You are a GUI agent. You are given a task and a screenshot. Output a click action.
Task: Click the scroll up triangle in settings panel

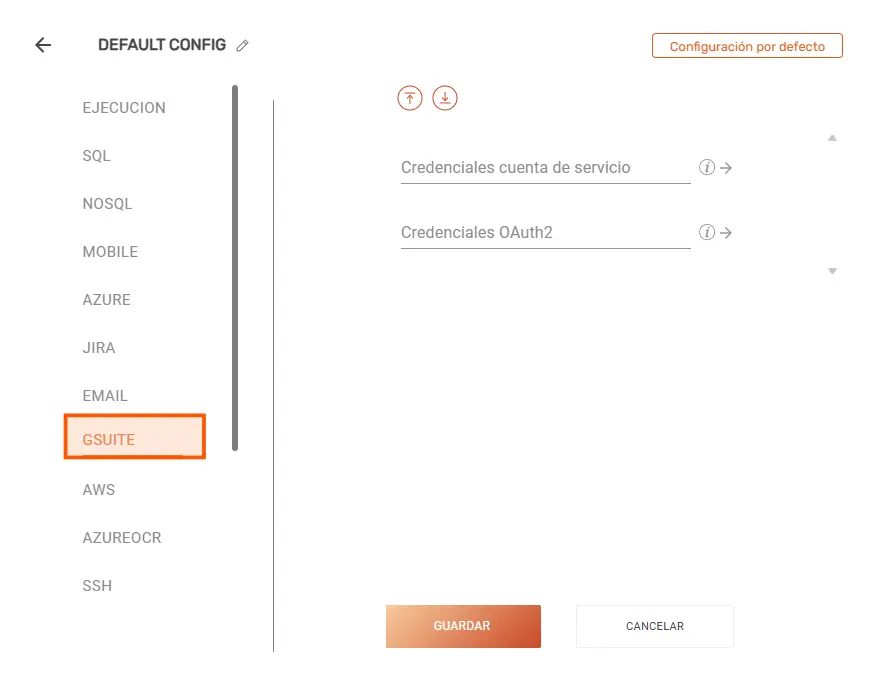tap(832, 138)
